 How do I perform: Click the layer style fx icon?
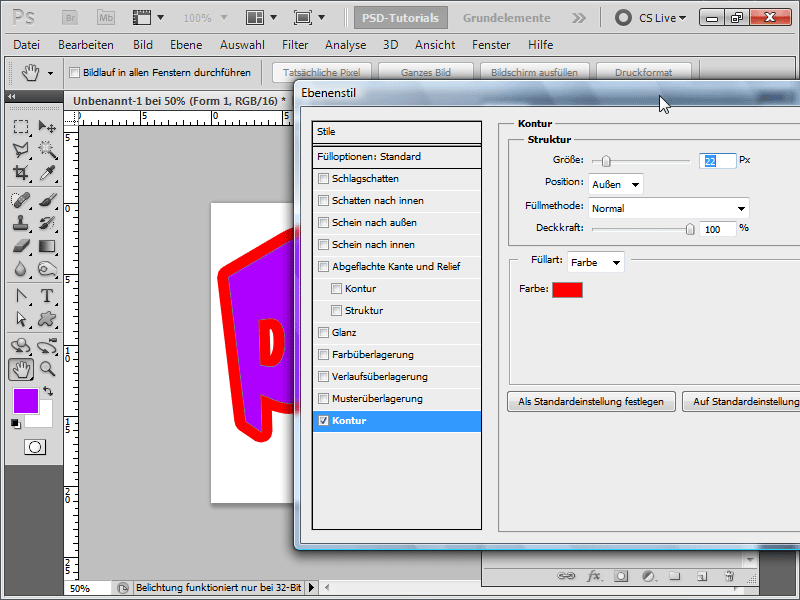pos(593,576)
